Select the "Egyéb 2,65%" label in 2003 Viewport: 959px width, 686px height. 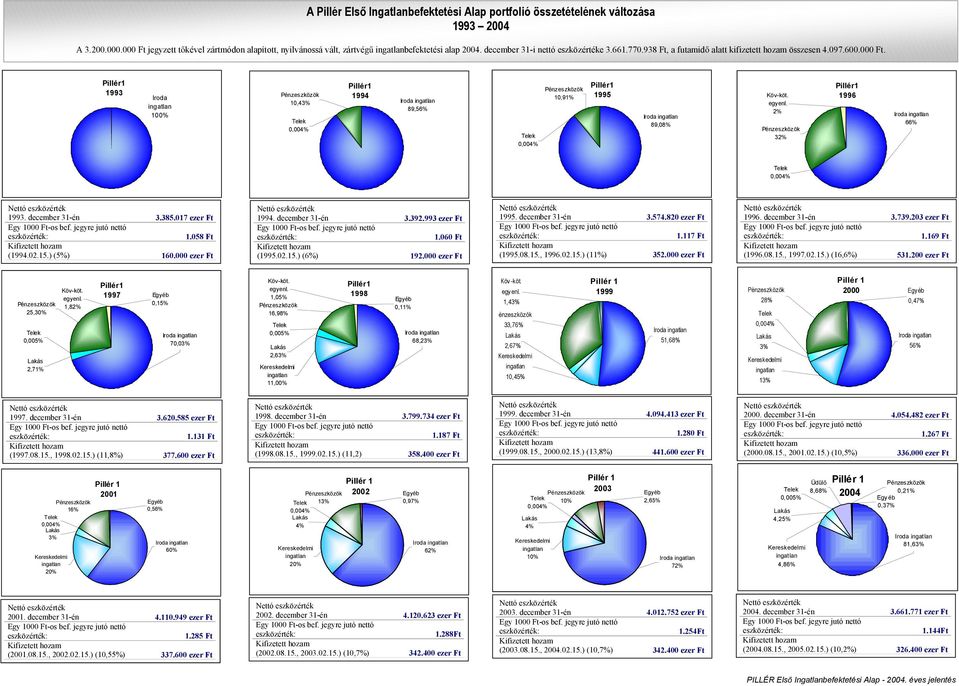[651, 496]
